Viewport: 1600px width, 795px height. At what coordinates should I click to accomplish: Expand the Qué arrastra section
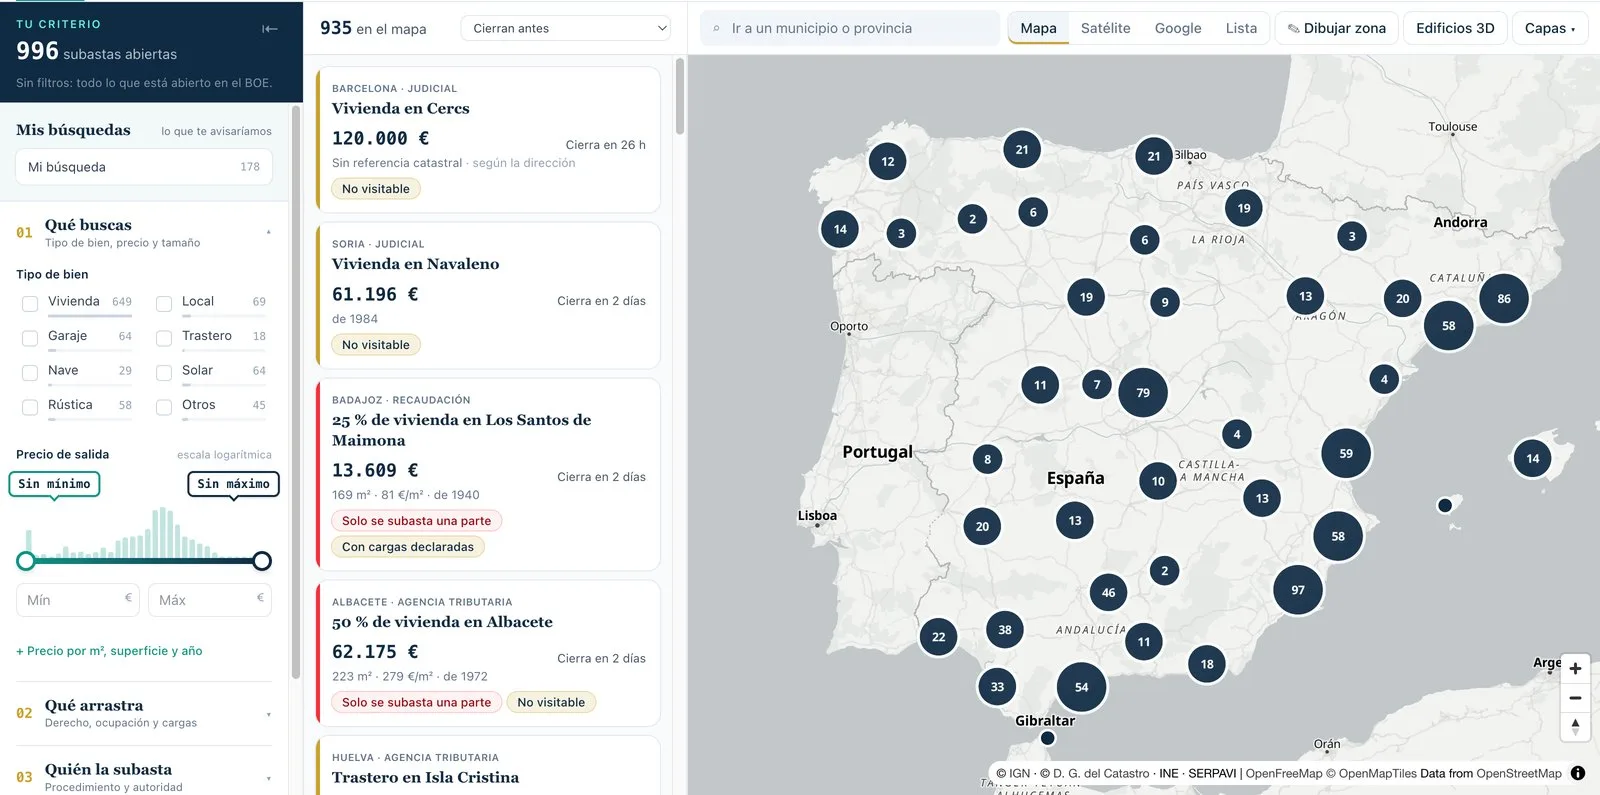[x=144, y=713]
